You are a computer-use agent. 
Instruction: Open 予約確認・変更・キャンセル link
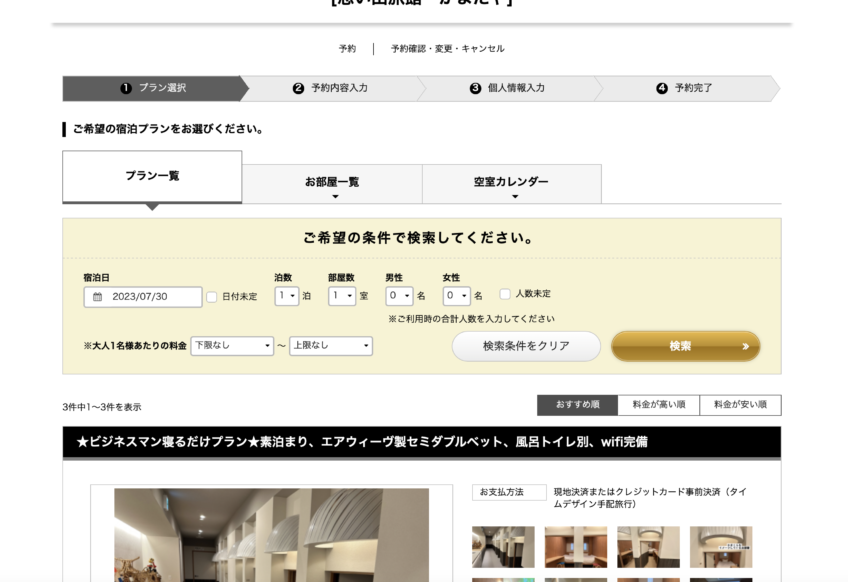(448, 49)
